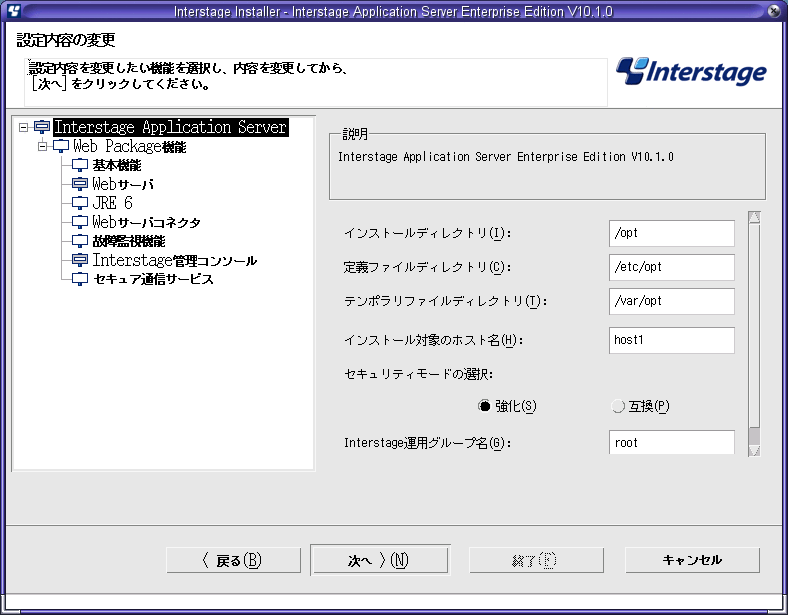Go back with the 戻る(B) button
This screenshot has height=615, width=788.
pyautogui.click(x=234, y=560)
